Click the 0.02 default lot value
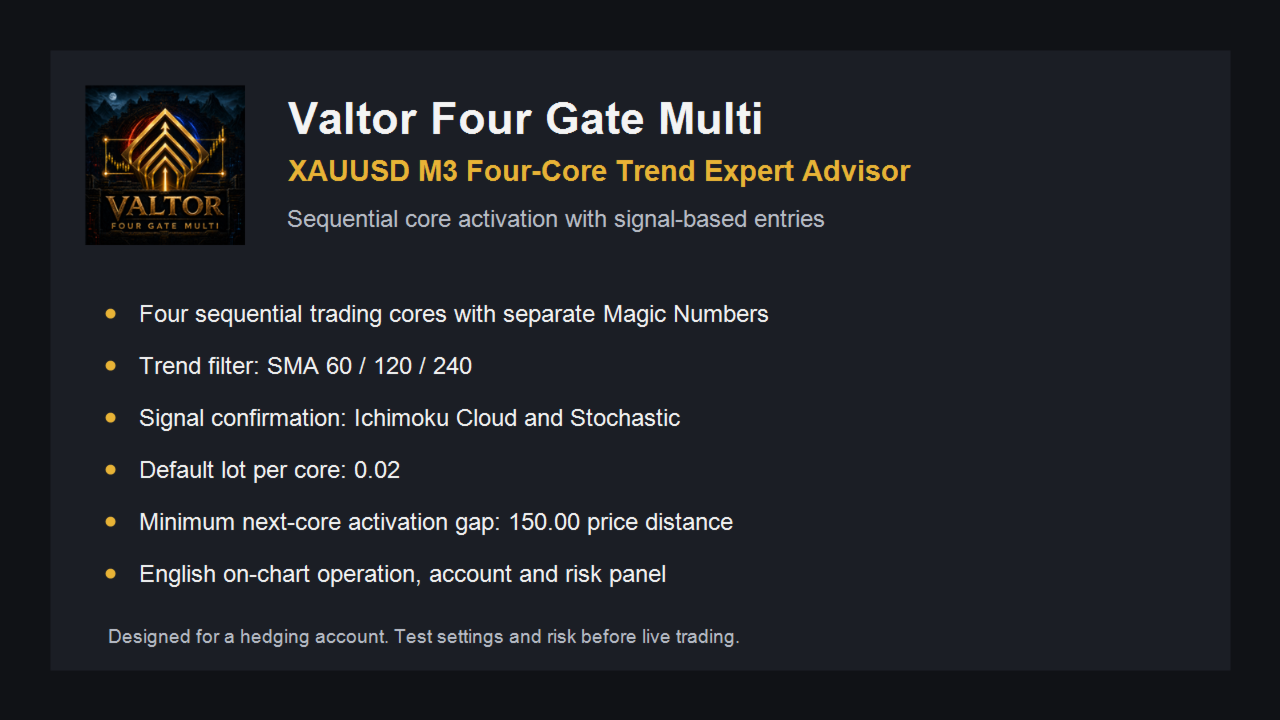This screenshot has height=720, width=1280. 377,470
